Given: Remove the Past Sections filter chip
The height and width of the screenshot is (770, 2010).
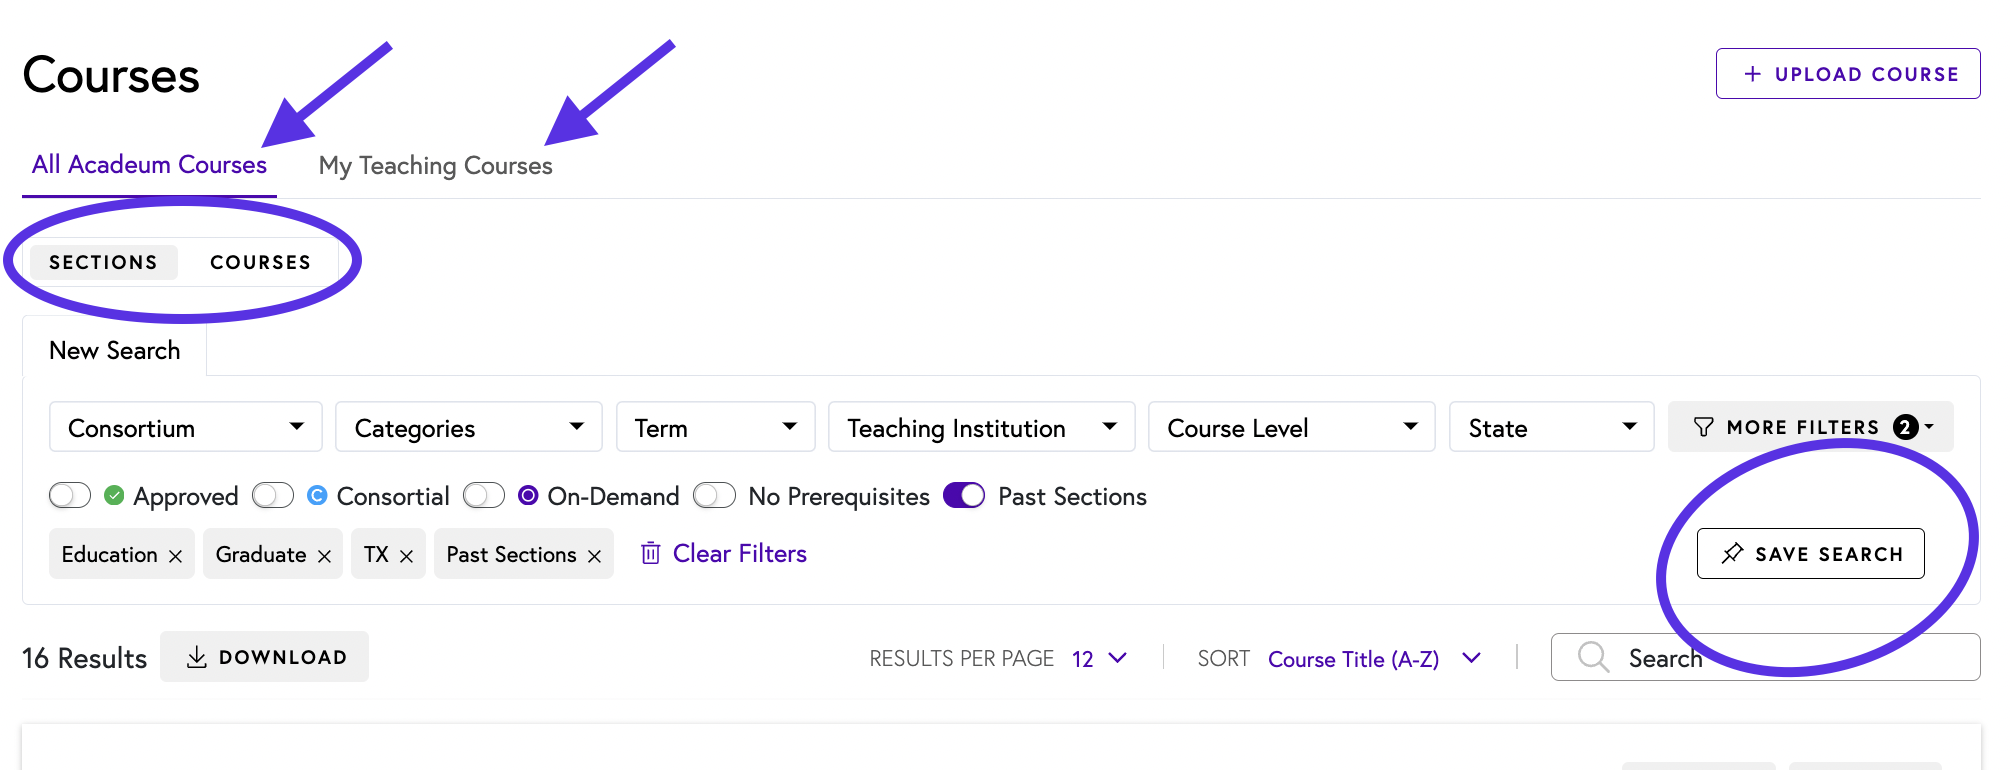Looking at the screenshot, I should click(594, 556).
